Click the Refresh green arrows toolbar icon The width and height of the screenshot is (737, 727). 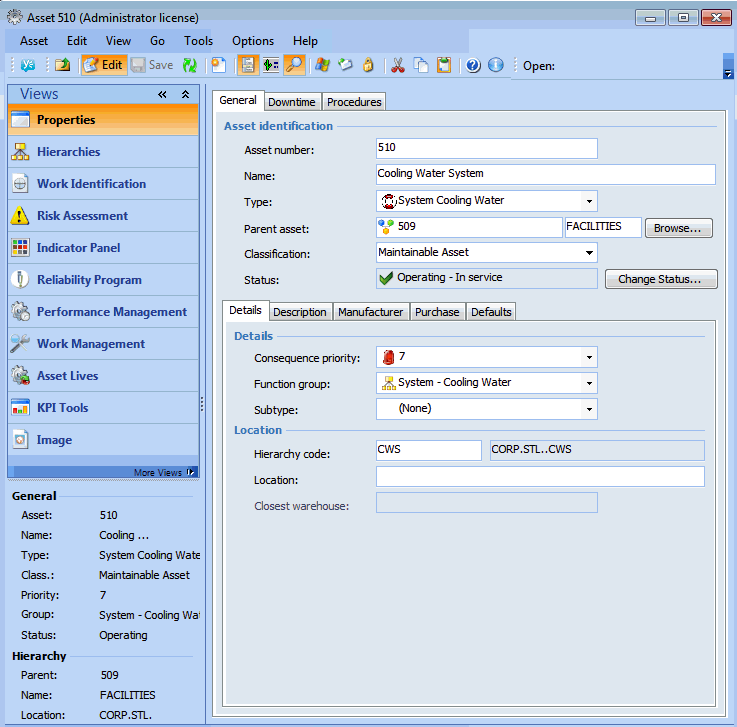coord(189,66)
